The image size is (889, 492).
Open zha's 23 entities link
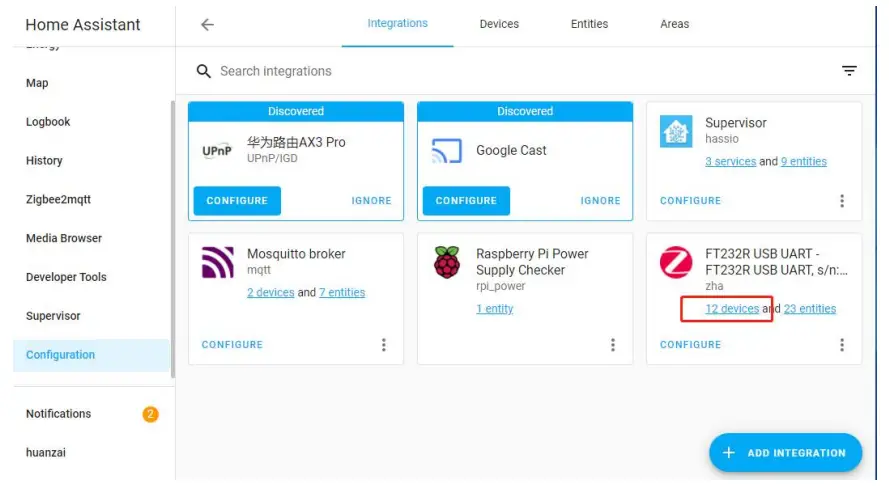pos(810,309)
